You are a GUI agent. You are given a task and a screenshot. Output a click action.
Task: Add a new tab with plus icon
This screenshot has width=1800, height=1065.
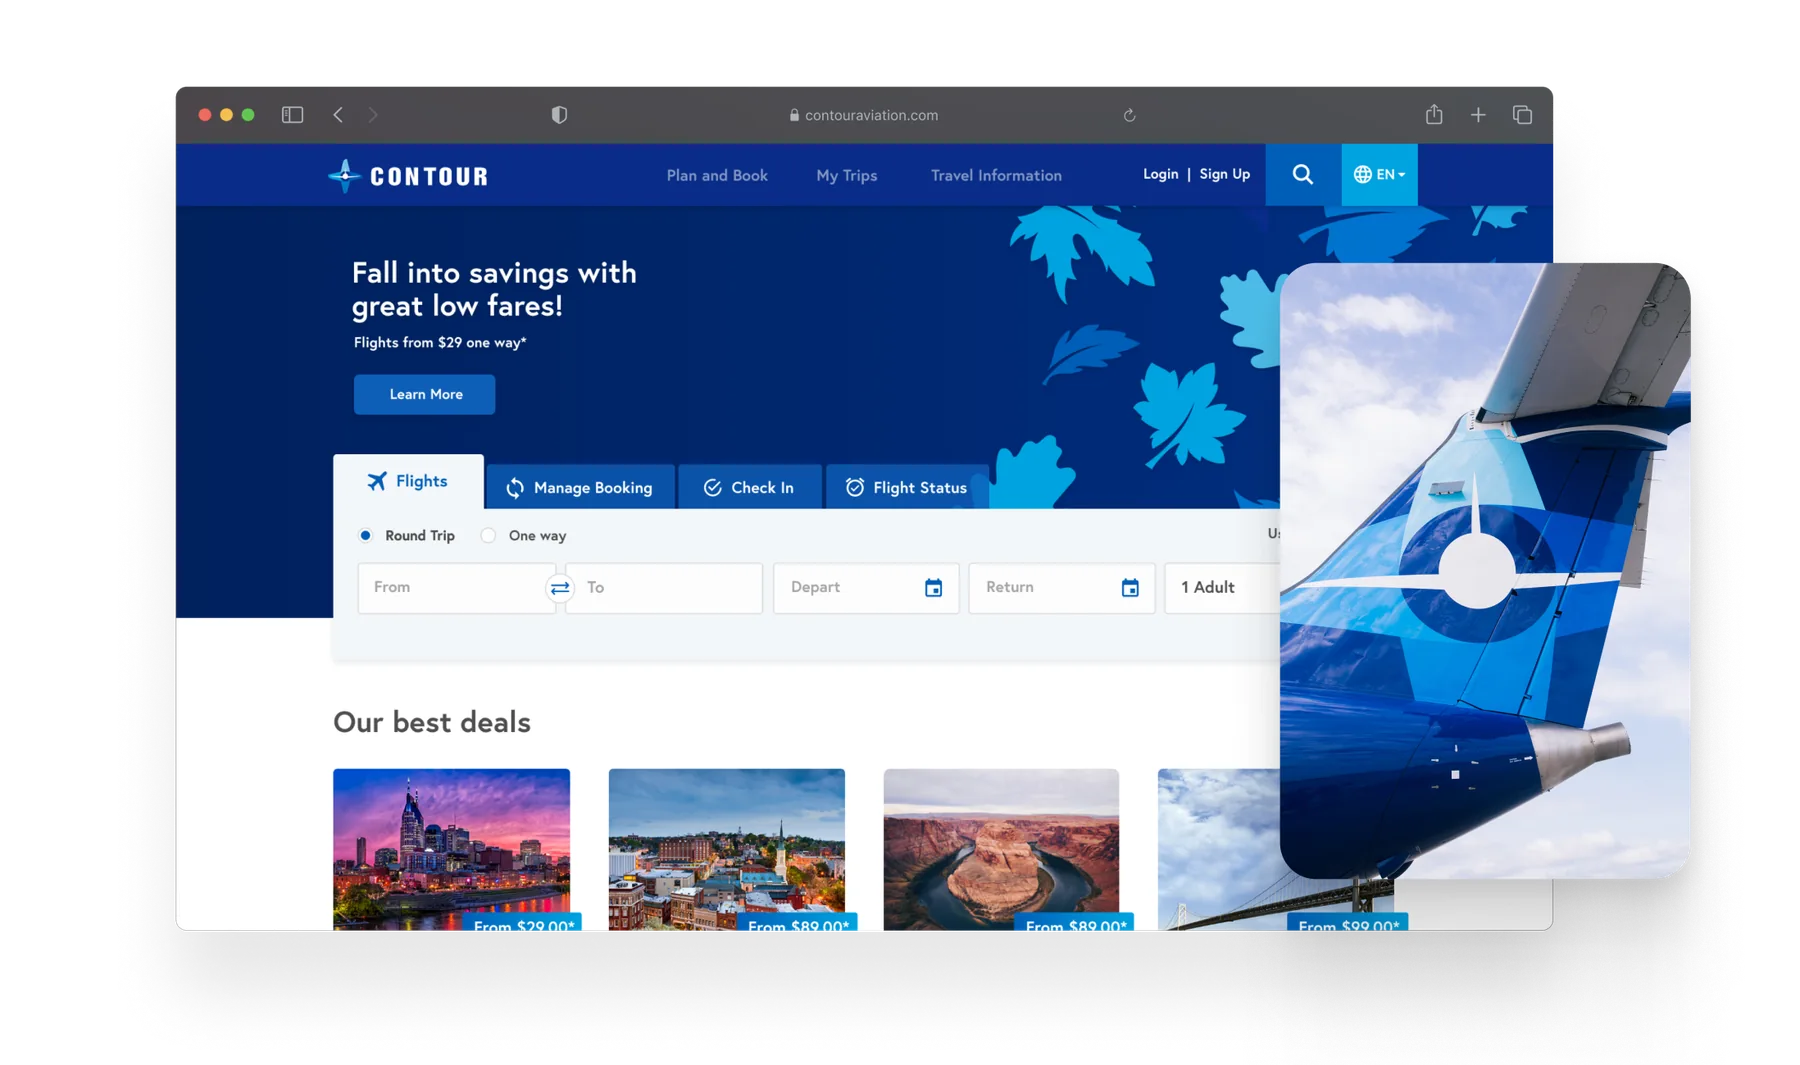1478,115
